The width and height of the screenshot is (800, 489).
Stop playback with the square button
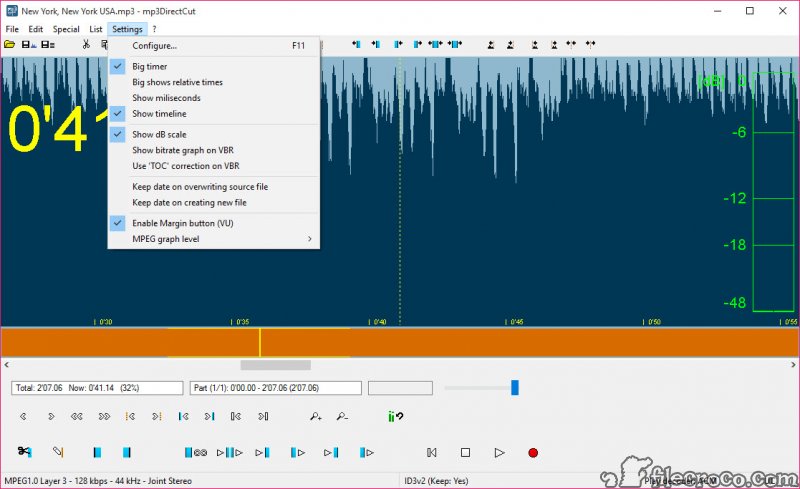point(465,452)
